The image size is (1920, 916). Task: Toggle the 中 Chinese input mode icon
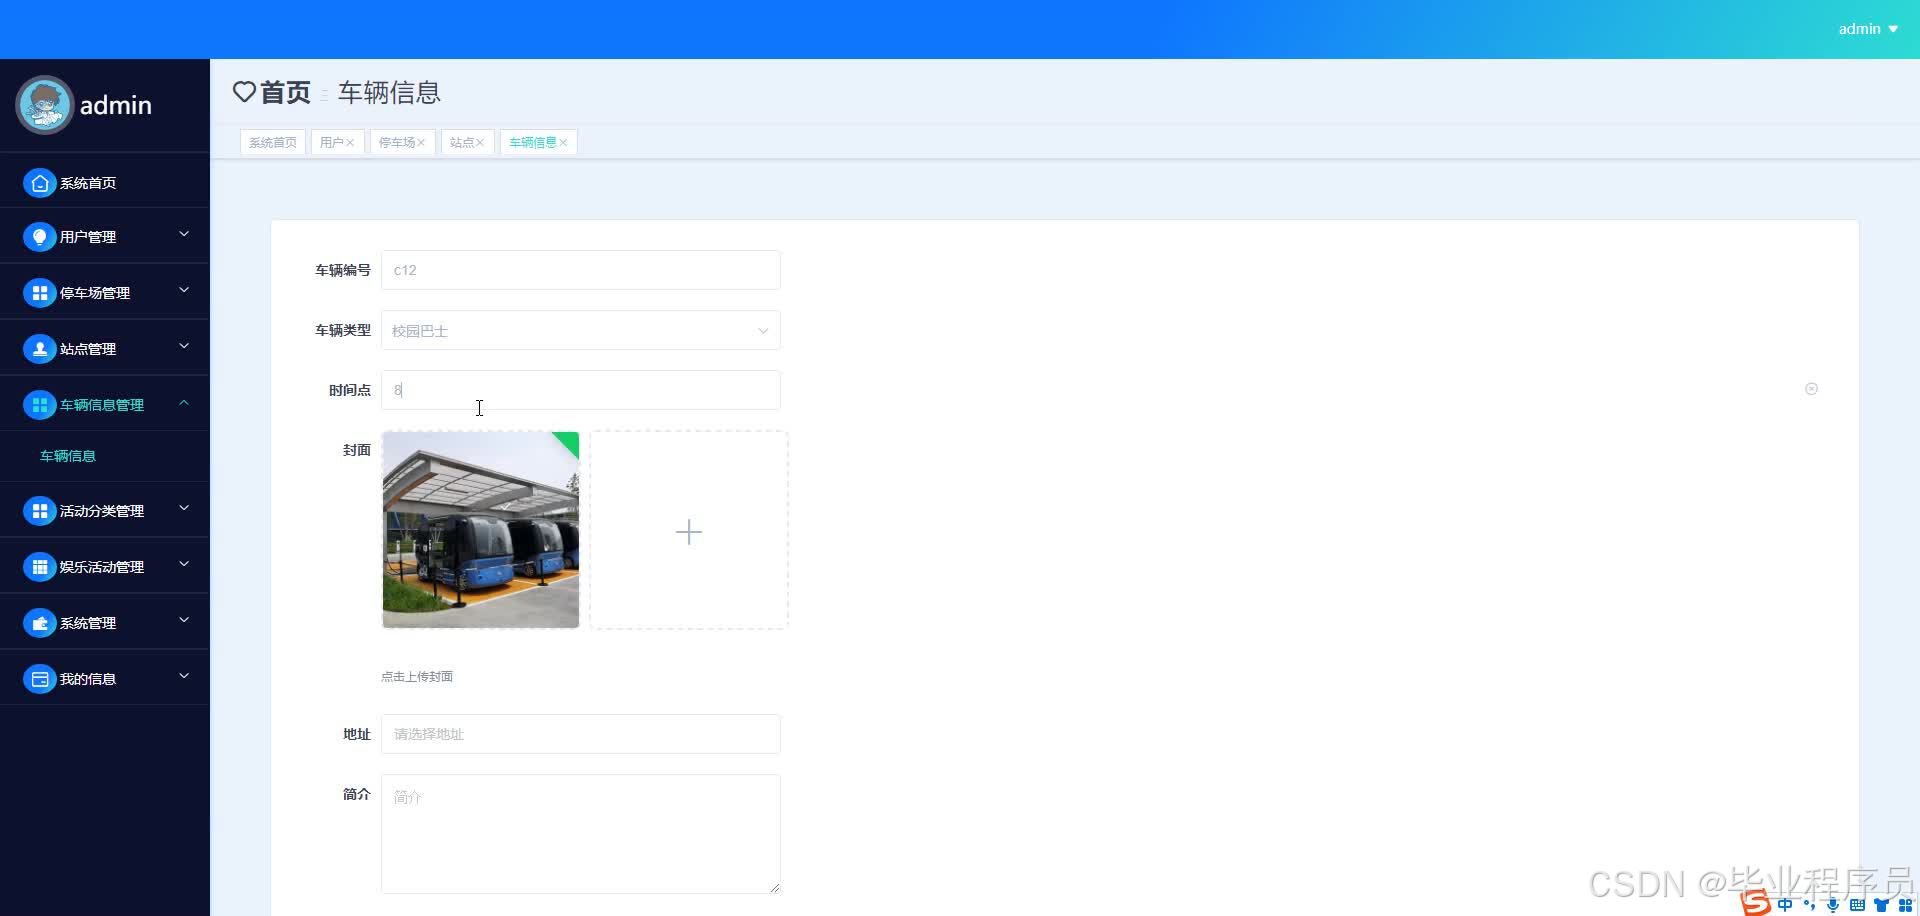1785,905
